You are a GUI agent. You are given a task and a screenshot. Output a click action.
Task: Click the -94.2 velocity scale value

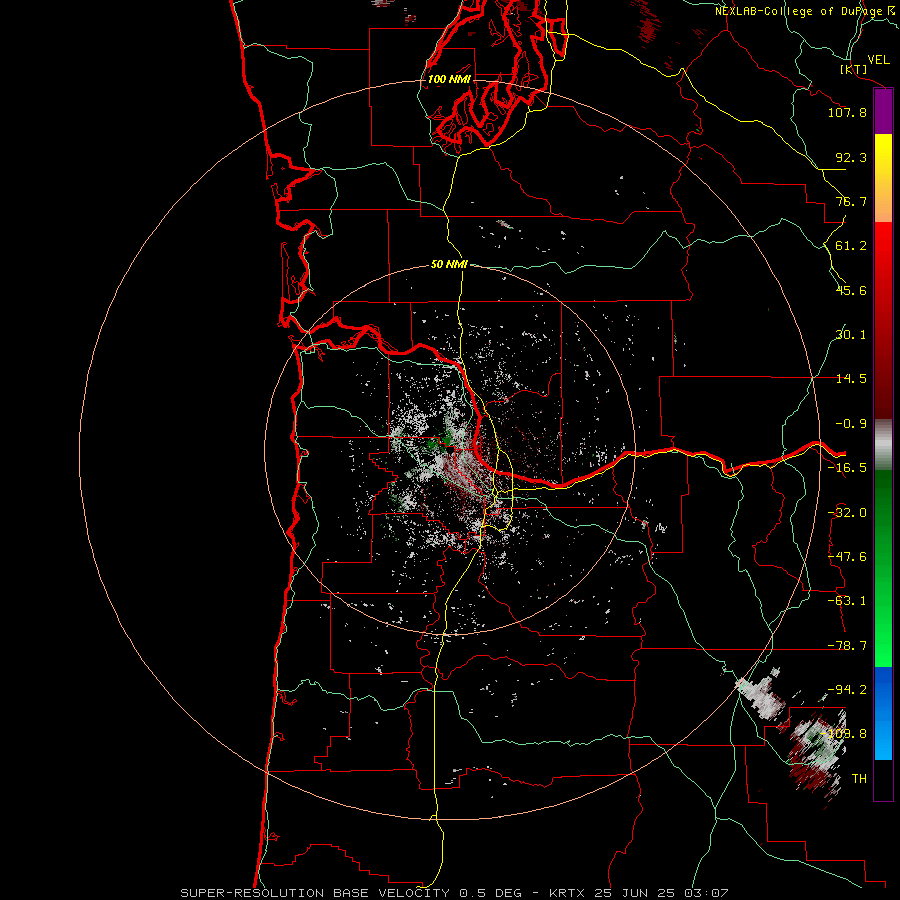(847, 690)
